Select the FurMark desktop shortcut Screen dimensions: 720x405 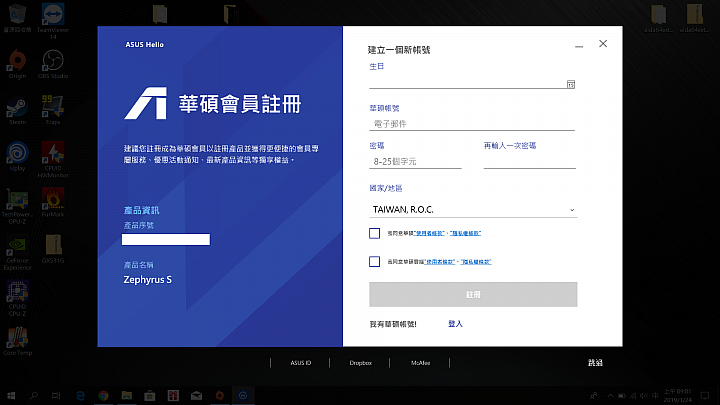[53, 202]
